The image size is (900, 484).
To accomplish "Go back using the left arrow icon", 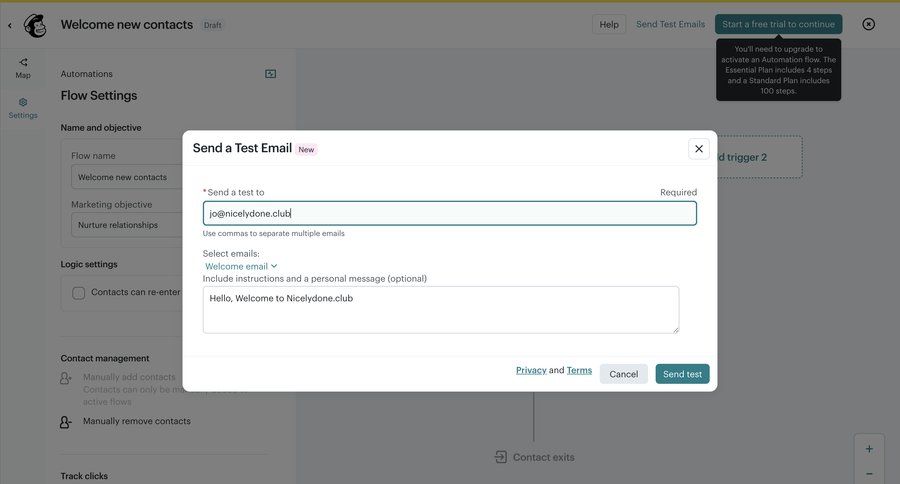I will click(10, 25).
